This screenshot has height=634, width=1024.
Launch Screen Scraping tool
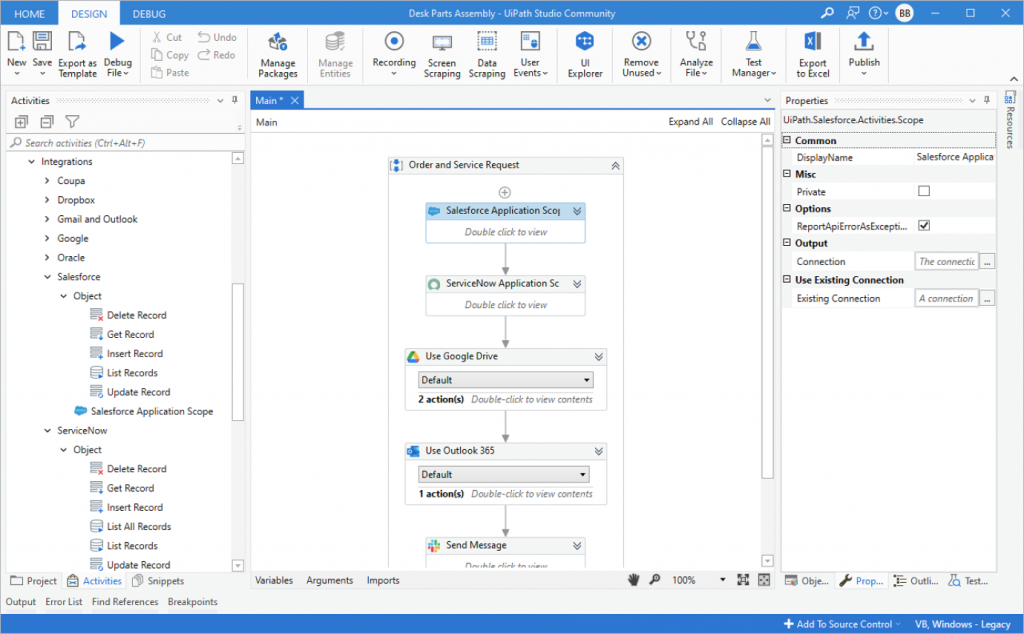(x=441, y=55)
